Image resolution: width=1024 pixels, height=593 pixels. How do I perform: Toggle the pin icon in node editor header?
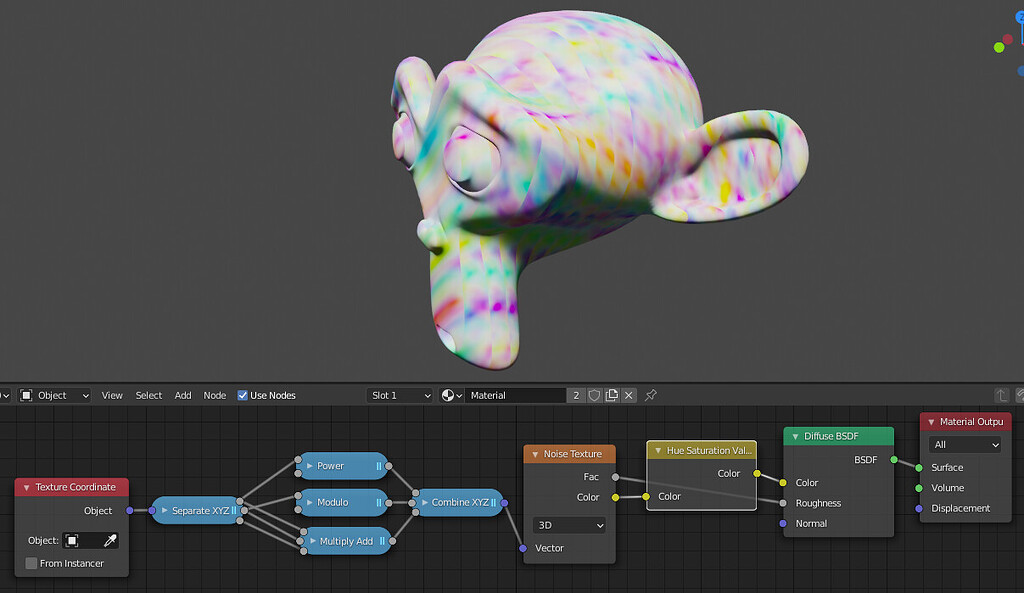click(x=650, y=395)
